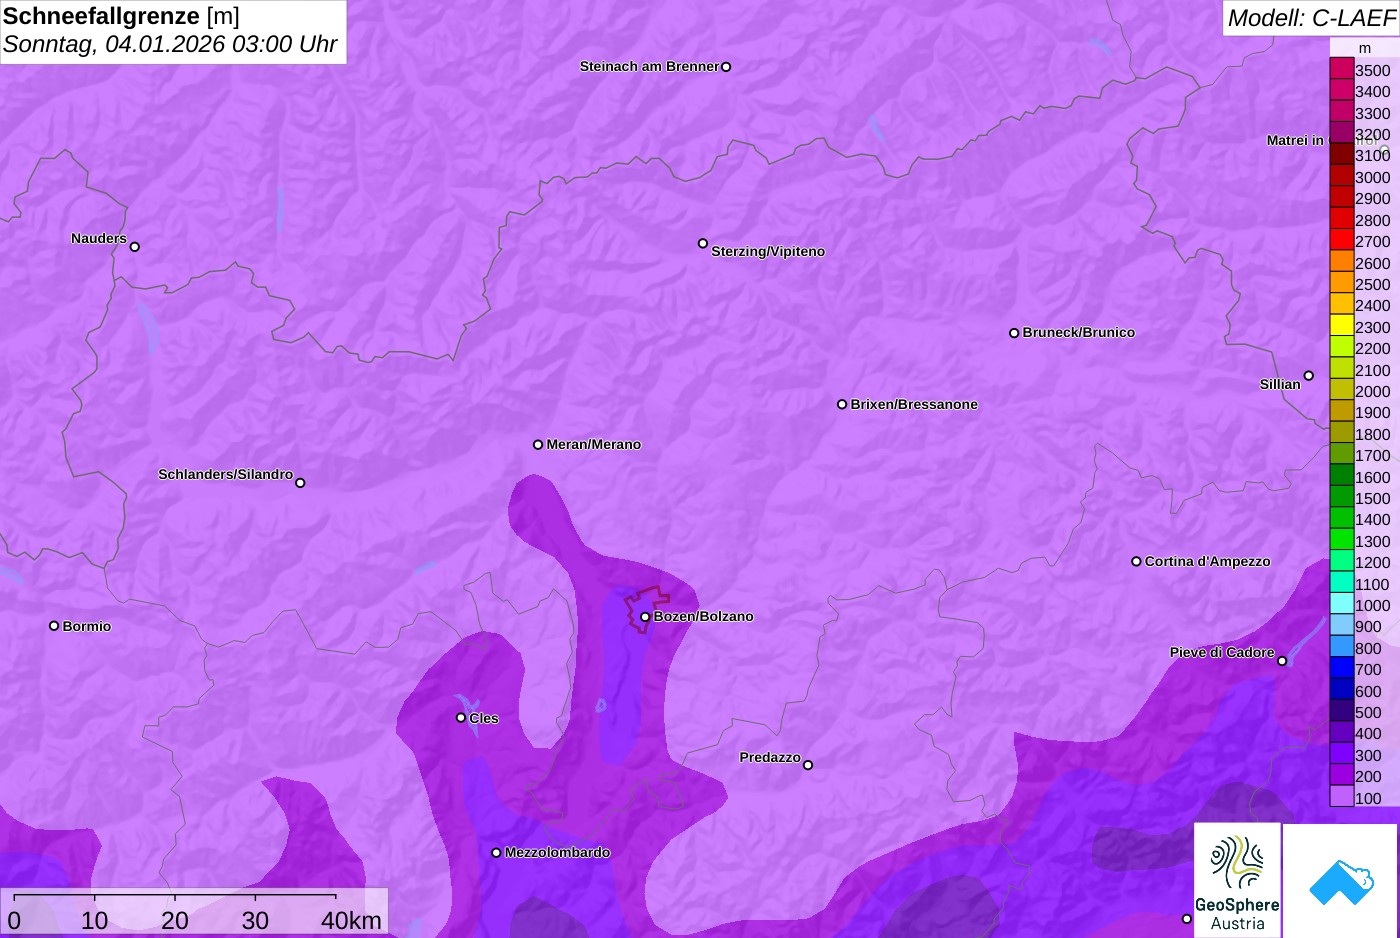Click the "Matrei in" town label

click(1295, 140)
